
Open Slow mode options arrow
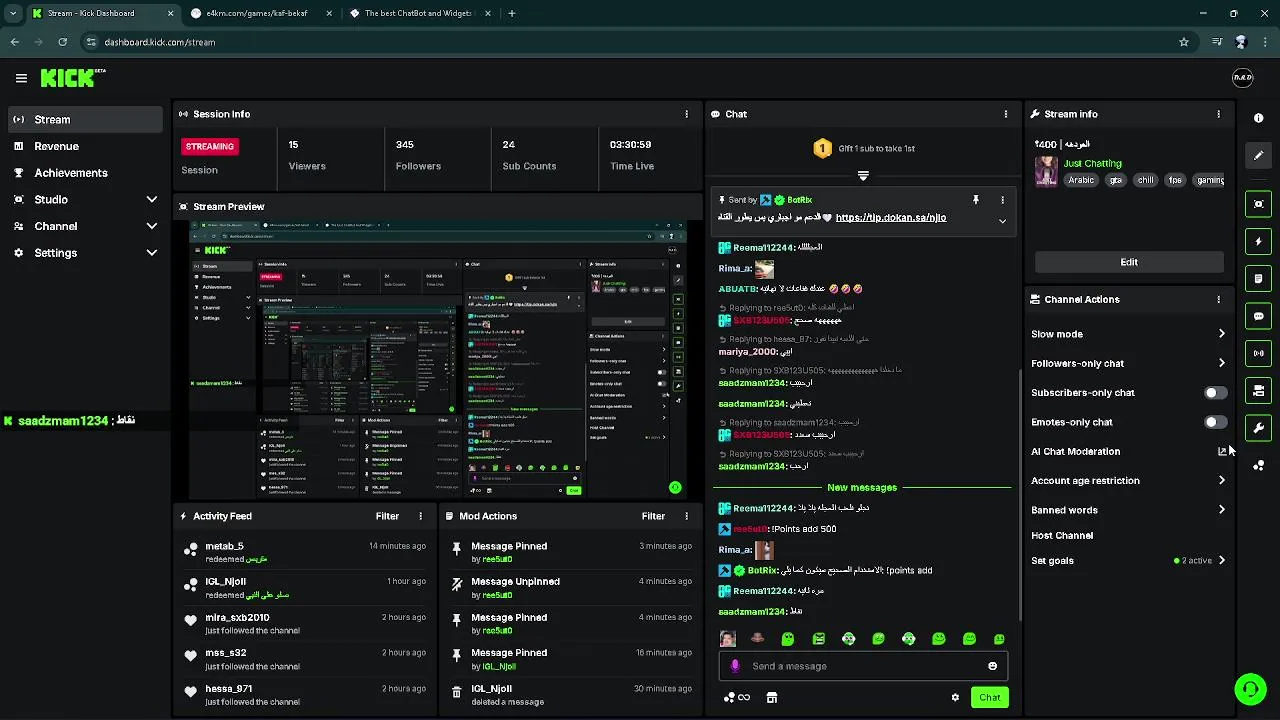click(1221, 334)
